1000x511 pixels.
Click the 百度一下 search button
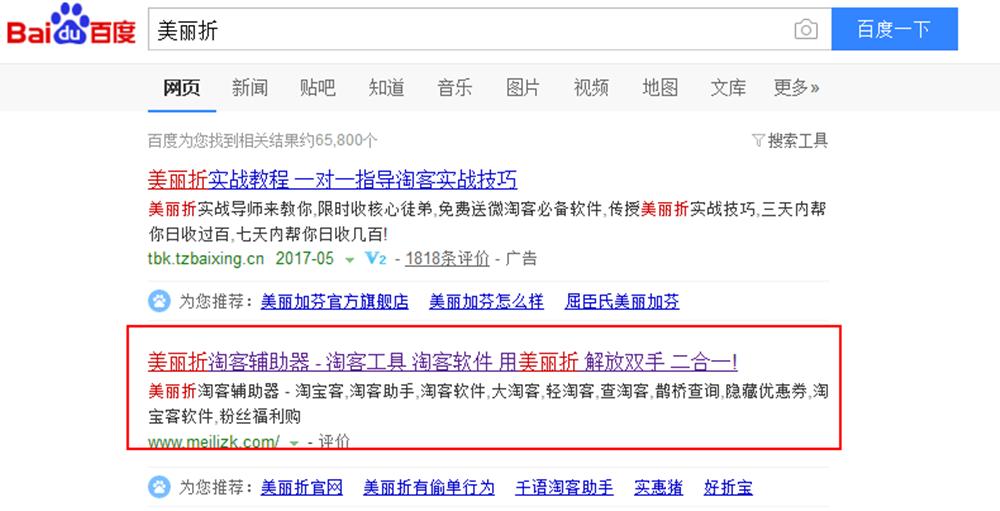[894, 29]
